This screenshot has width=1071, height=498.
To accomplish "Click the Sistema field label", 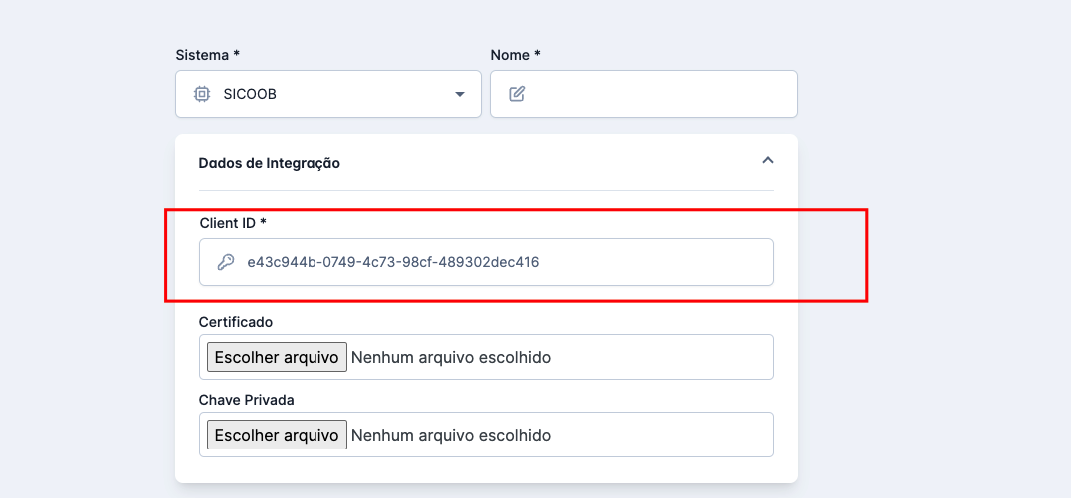I will coord(207,54).
